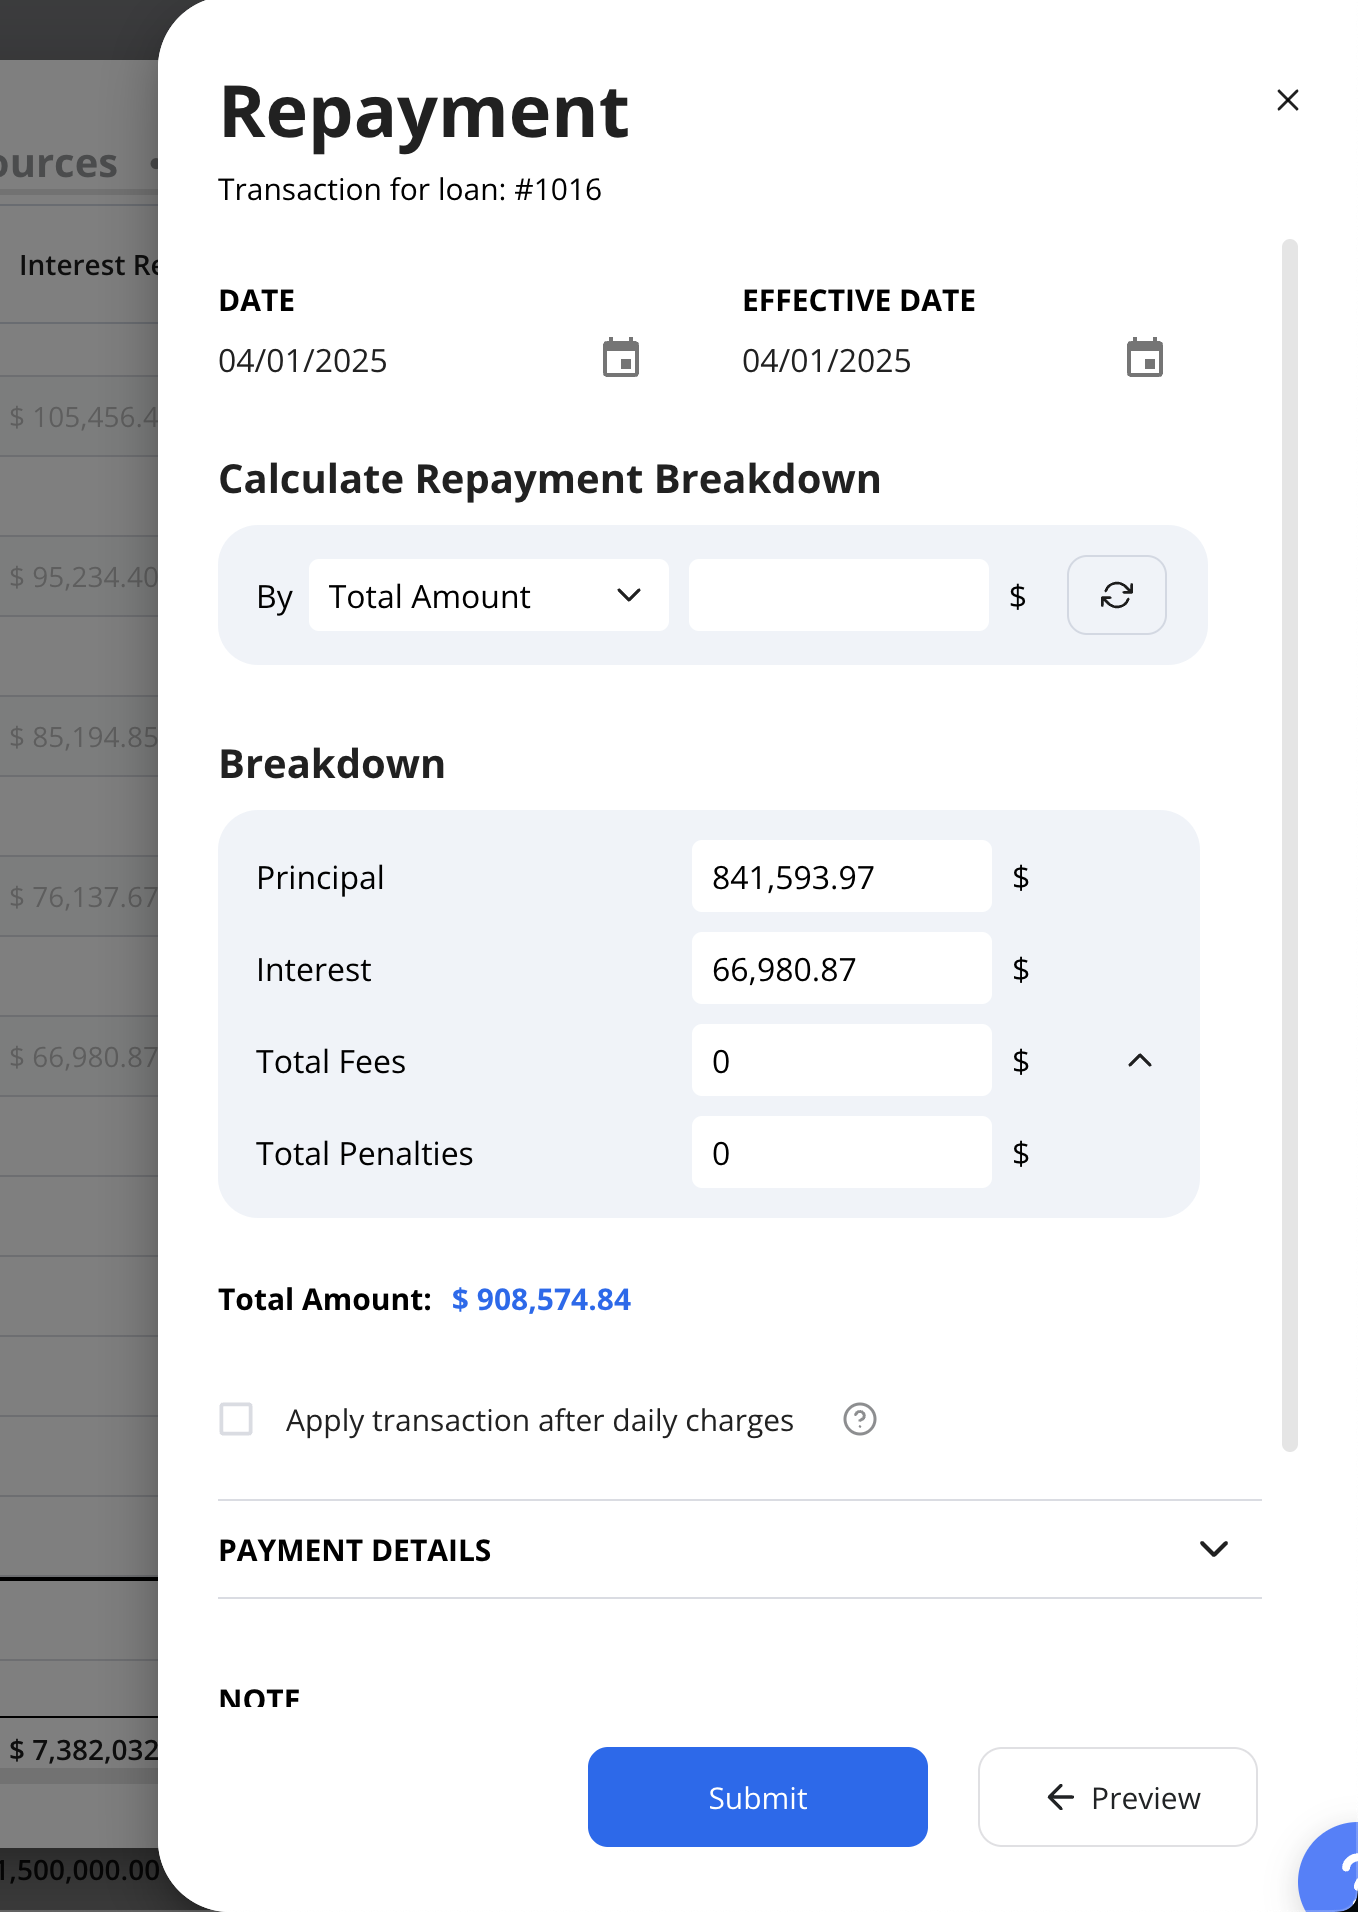
Task: Open the Date calendar picker icon
Action: click(621, 358)
